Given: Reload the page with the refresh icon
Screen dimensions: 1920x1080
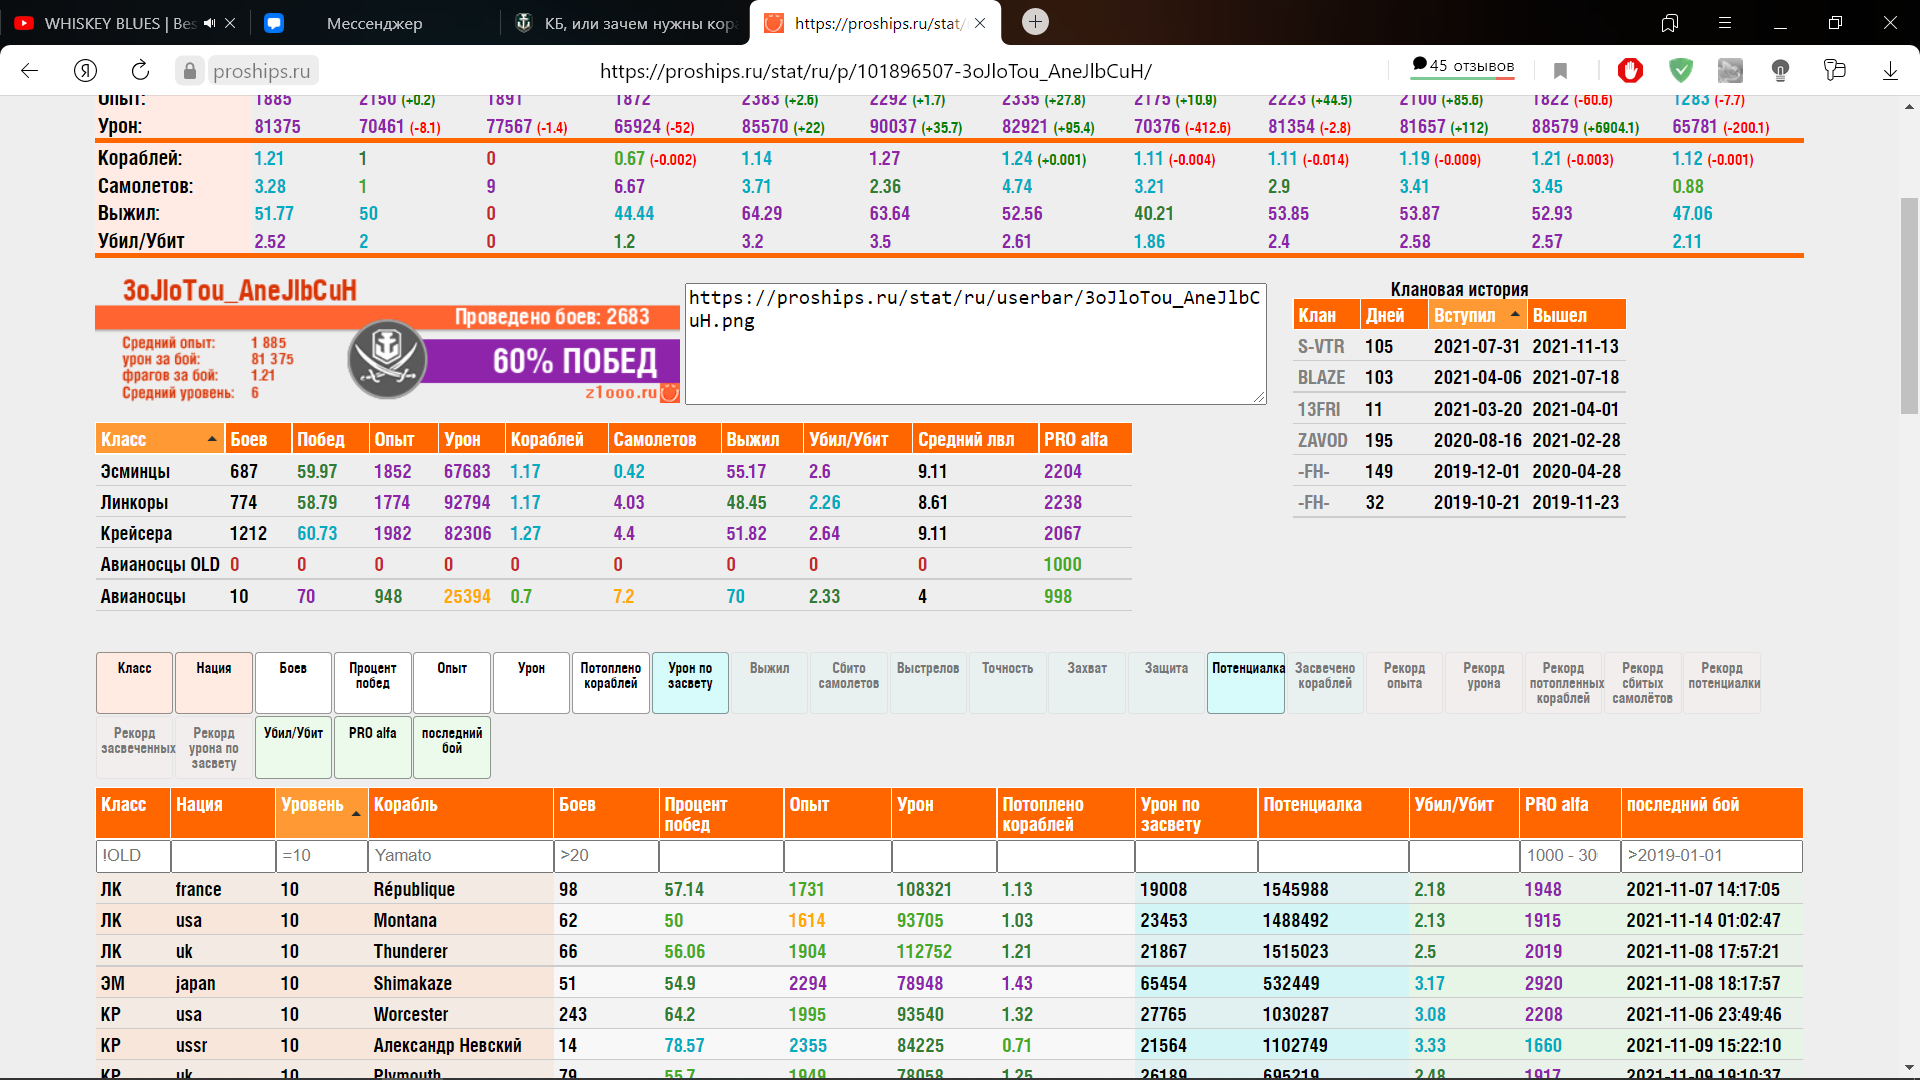Looking at the screenshot, I should click(x=140, y=70).
